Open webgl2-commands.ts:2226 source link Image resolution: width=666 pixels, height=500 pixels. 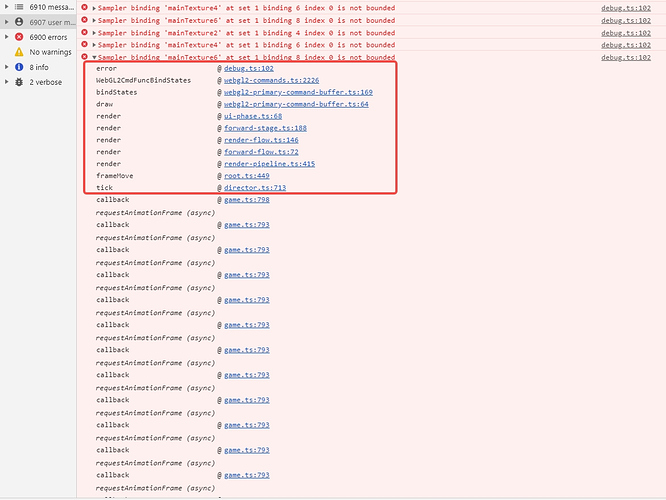tap(271, 80)
